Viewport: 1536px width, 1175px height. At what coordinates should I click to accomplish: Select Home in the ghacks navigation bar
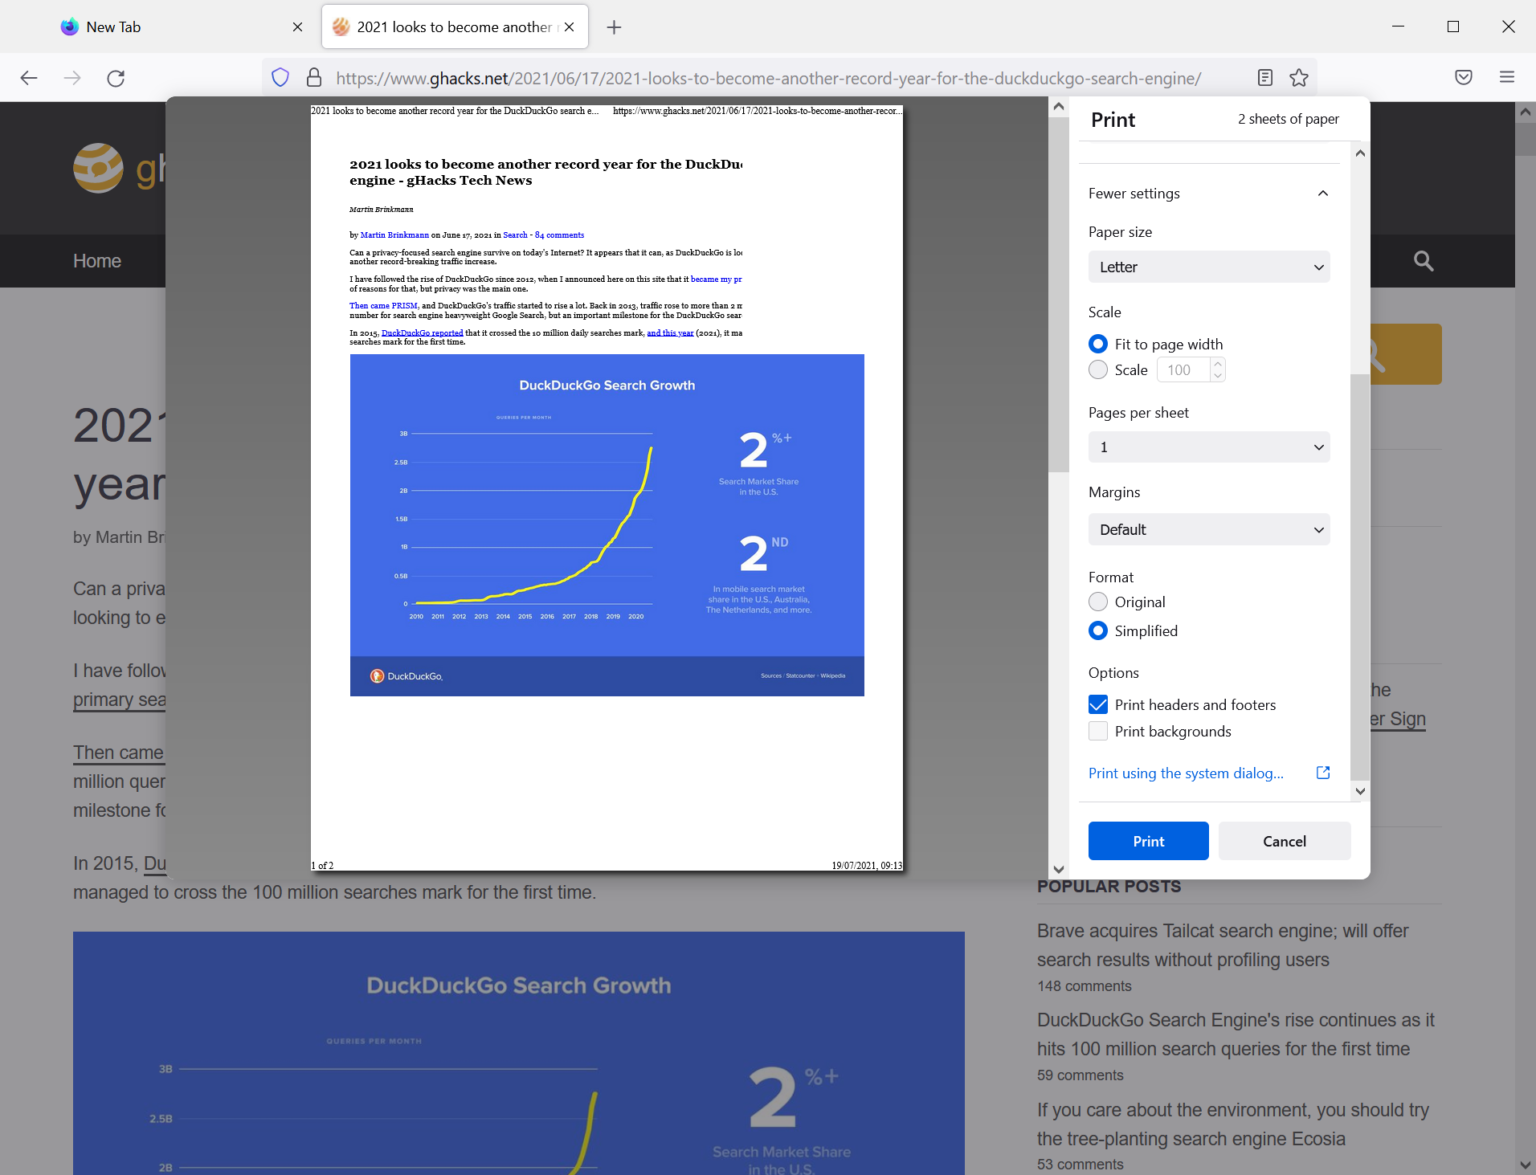click(96, 261)
